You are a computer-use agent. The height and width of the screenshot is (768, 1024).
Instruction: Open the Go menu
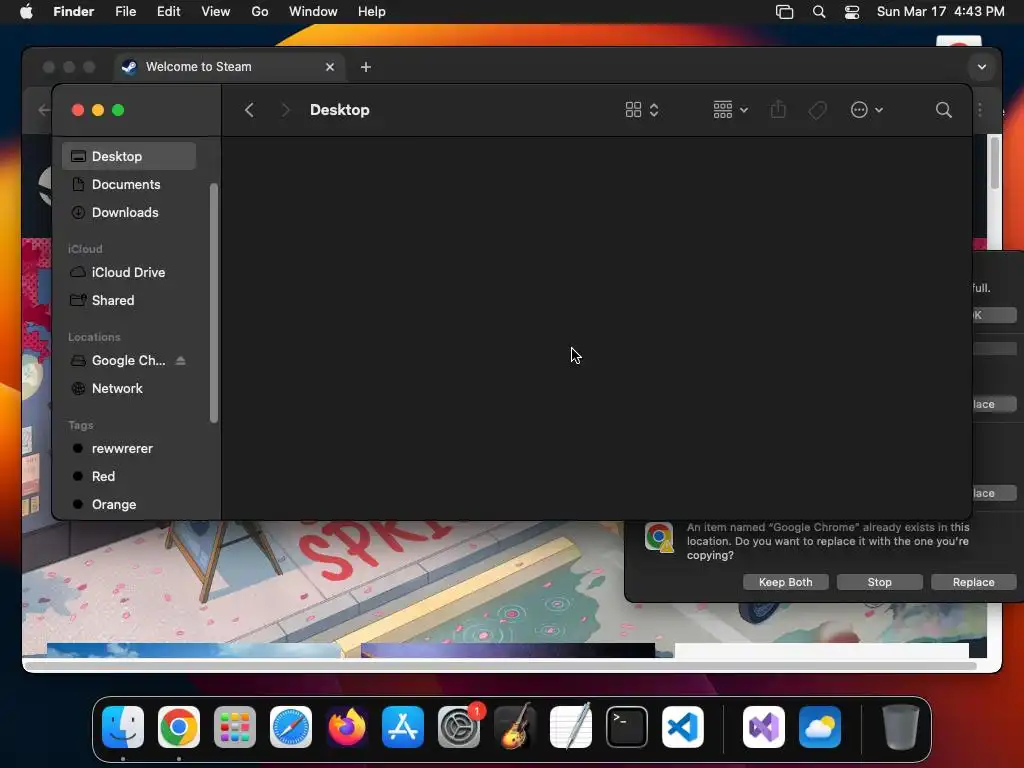tap(260, 12)
